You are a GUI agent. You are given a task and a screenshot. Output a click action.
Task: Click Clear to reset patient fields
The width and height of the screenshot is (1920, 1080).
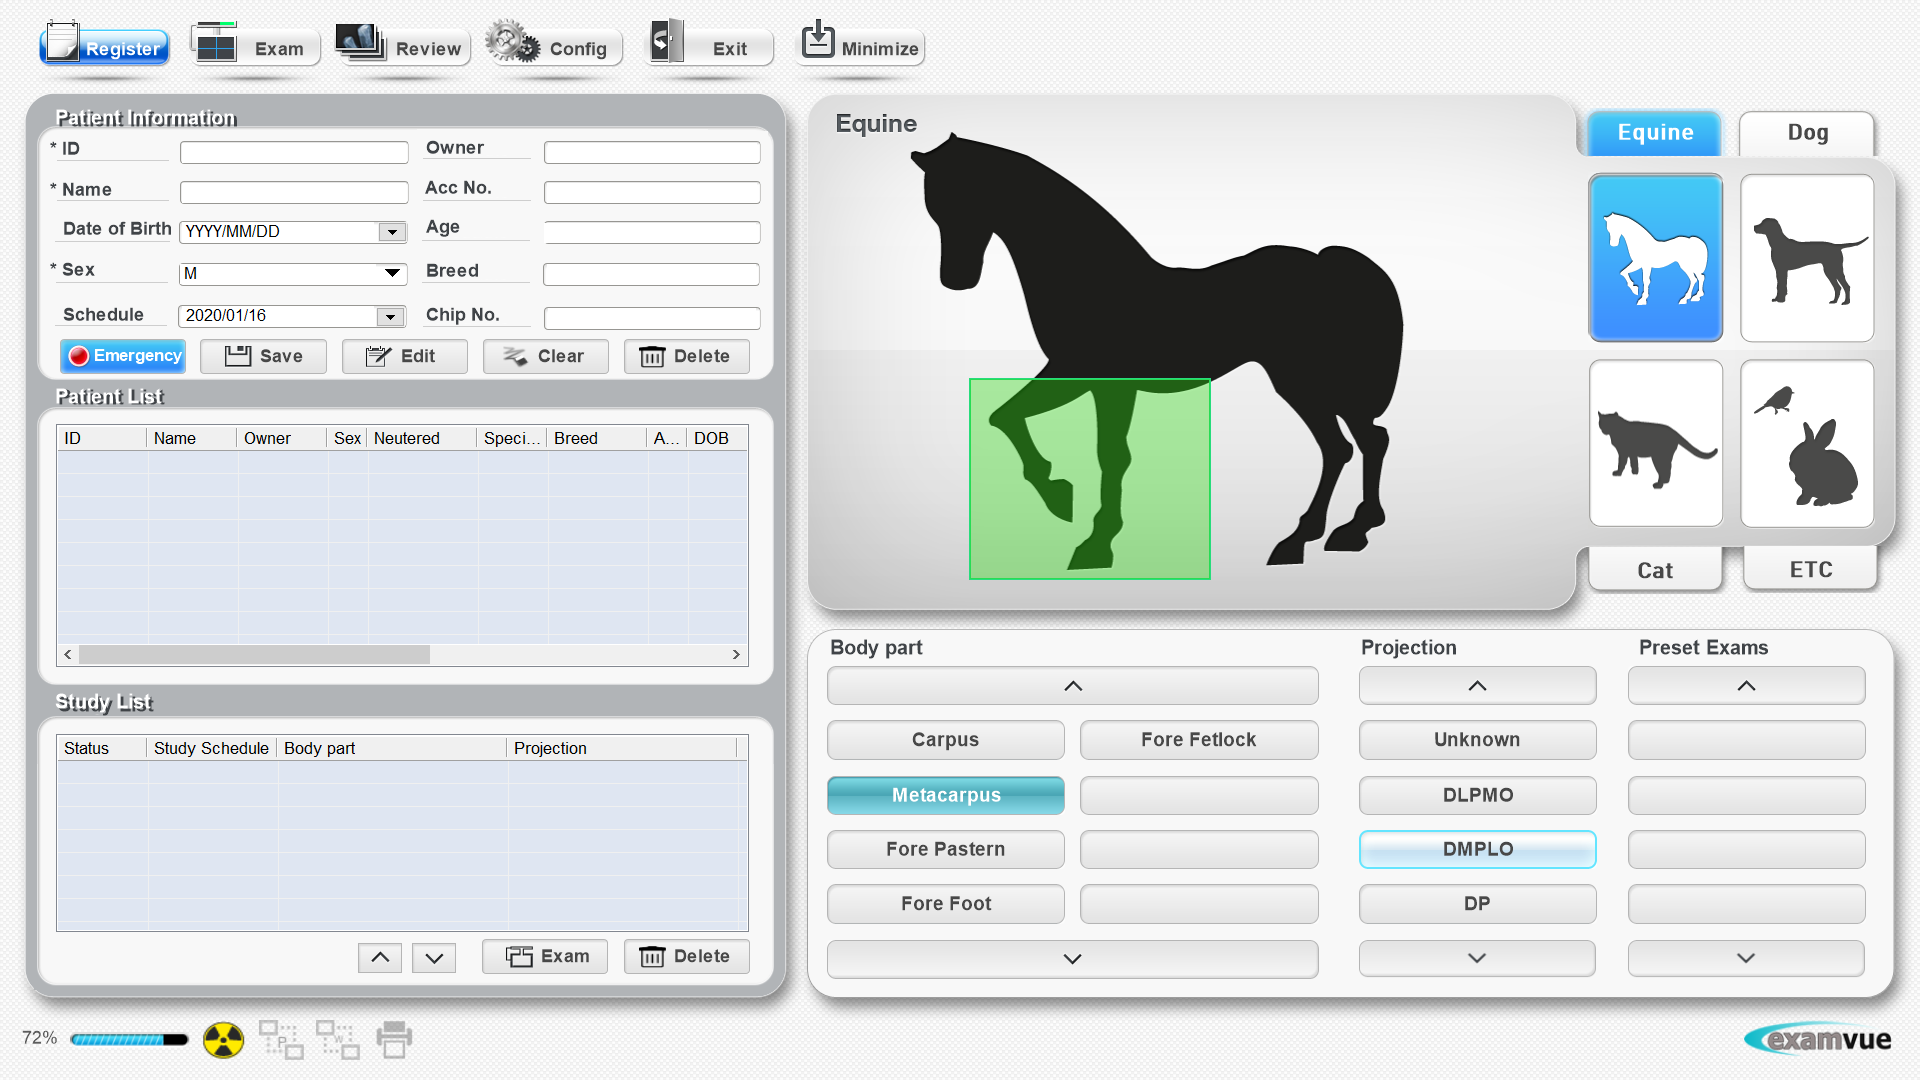click(x=545, y=356)
